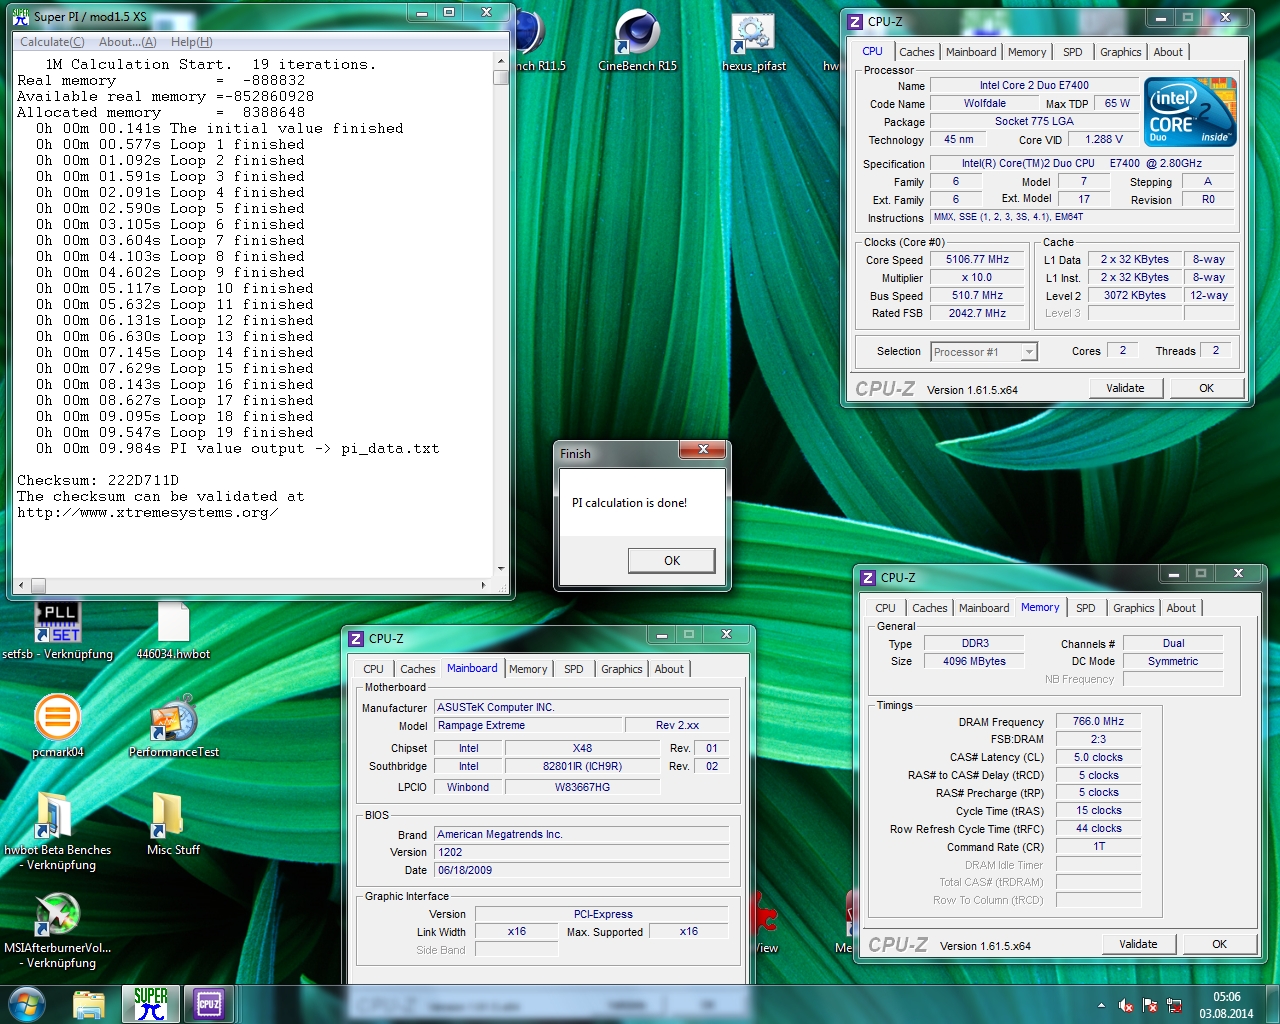Click the Intel Core 2 Duo logo
Image resolution: width=1280 pixels, height=1024 pixels.
(x=1190, y=112)
